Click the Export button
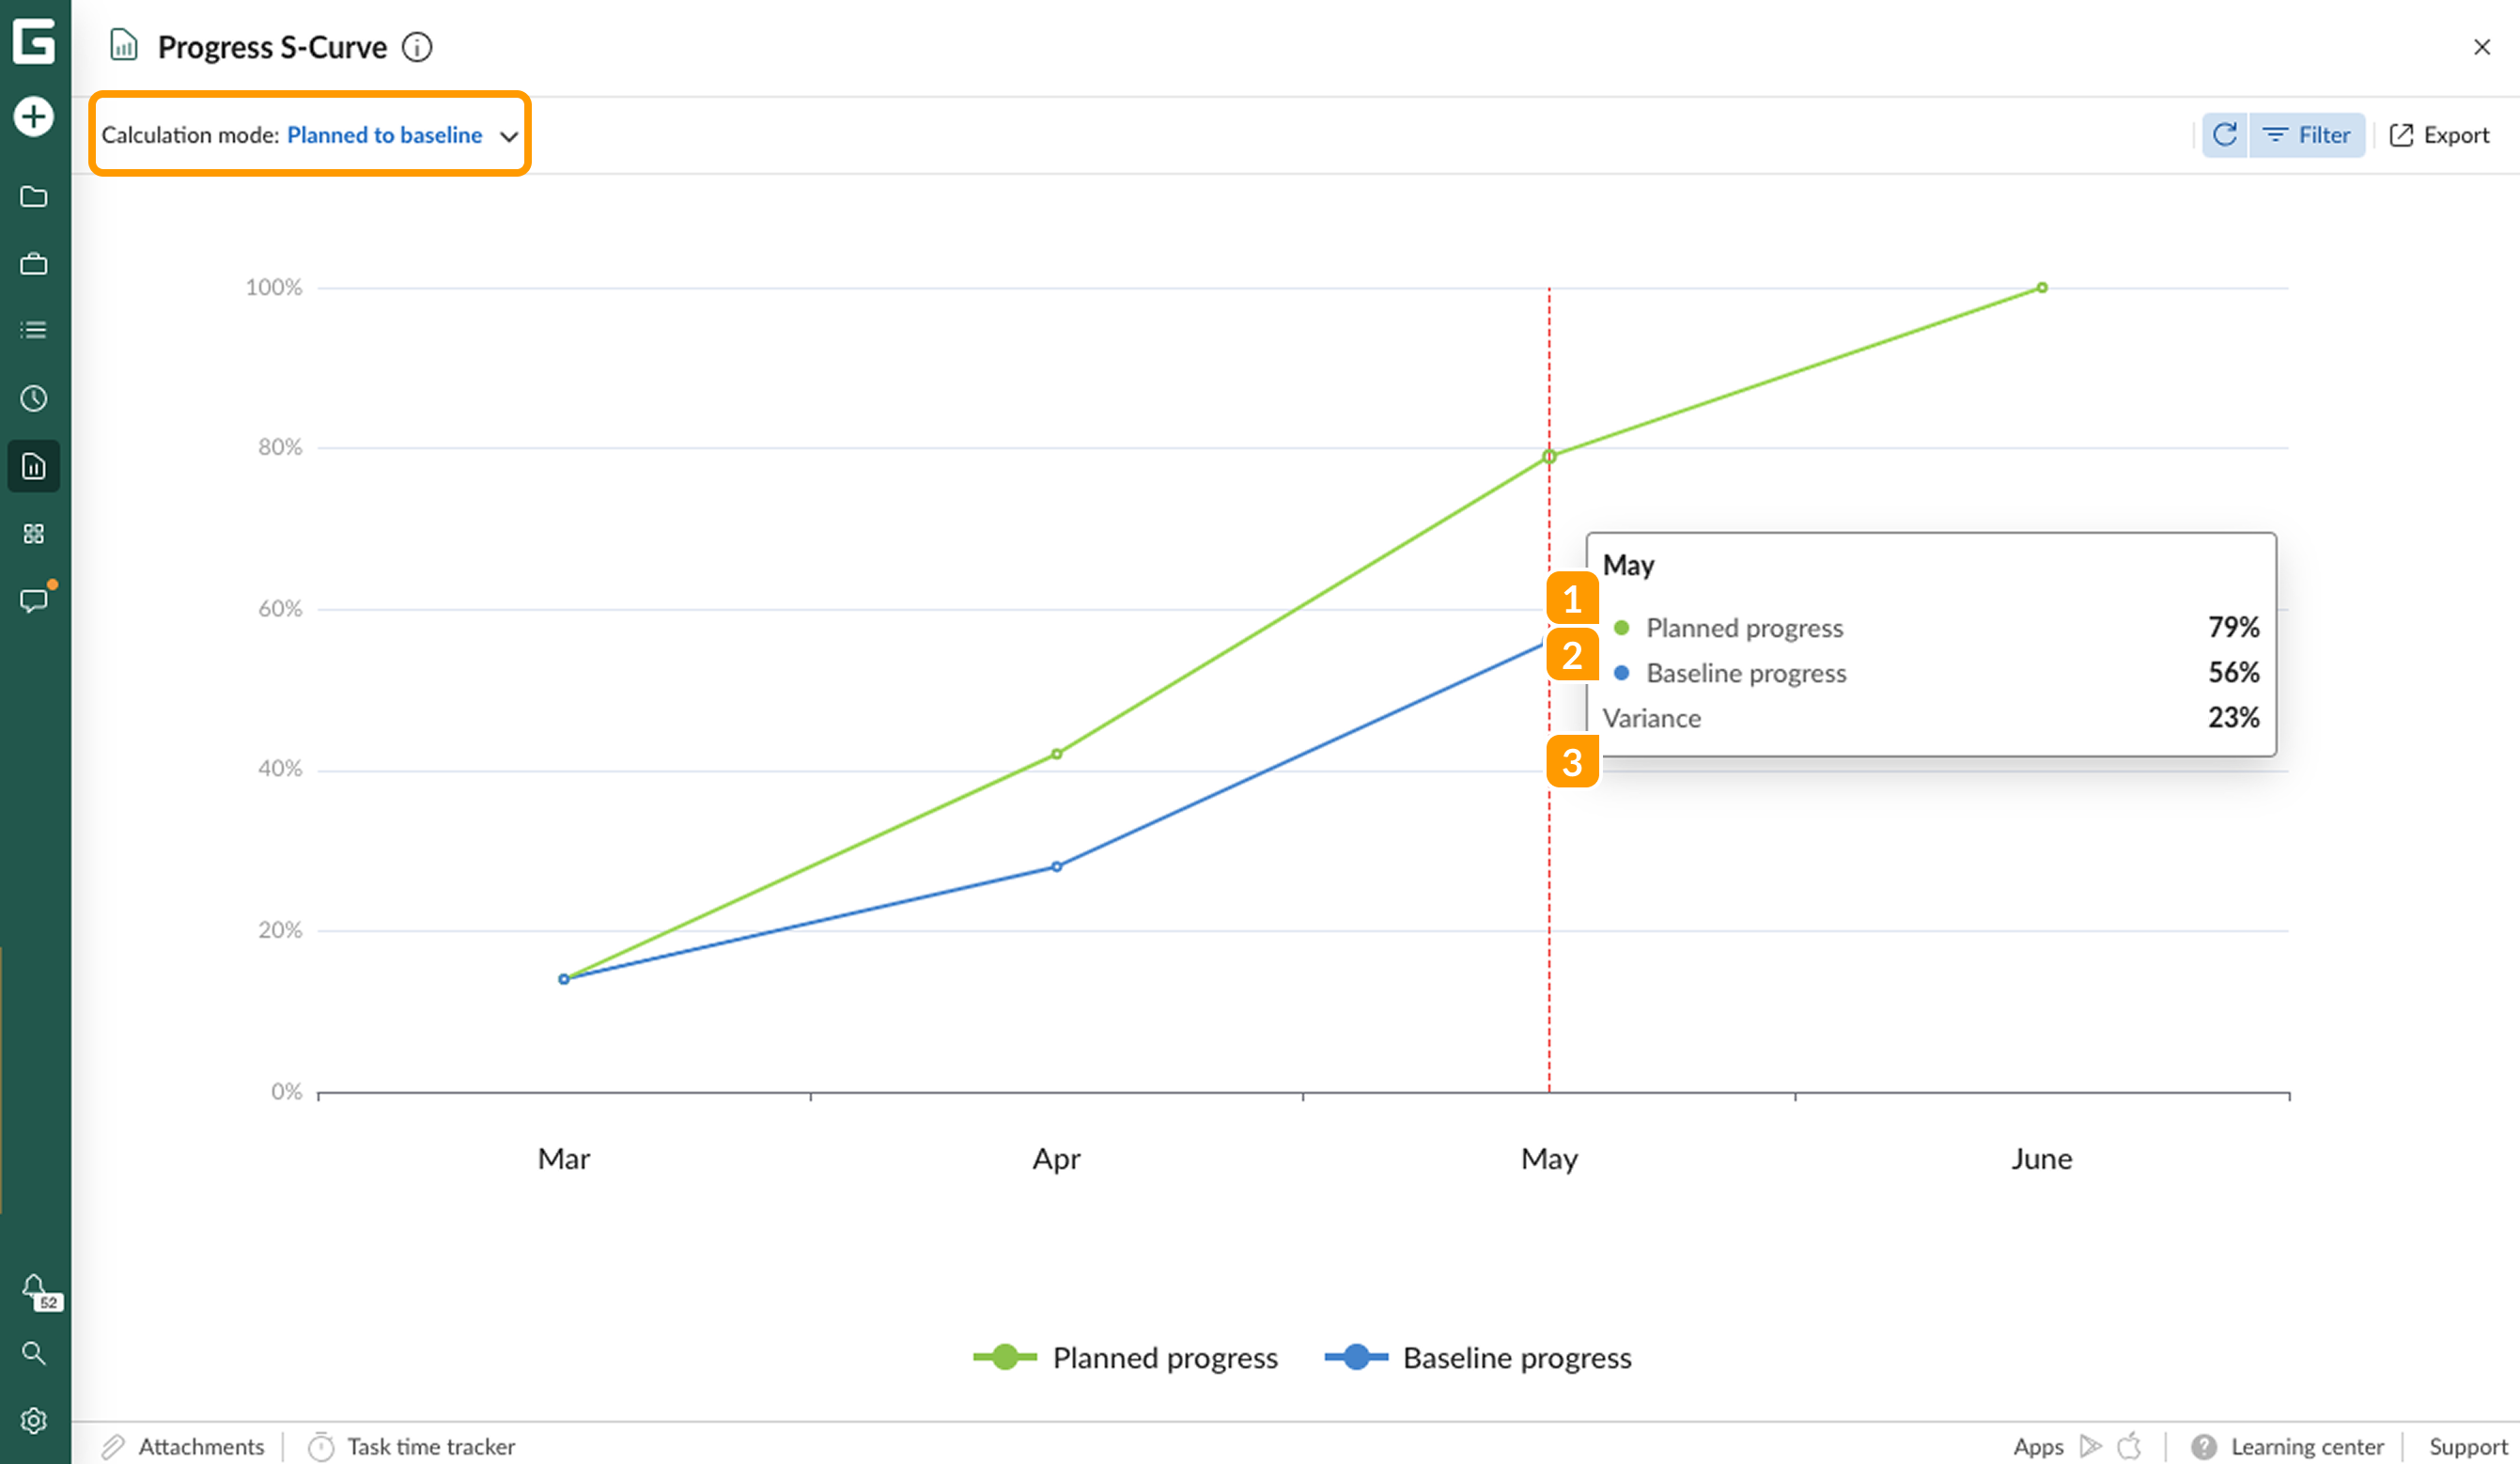2520x1464 pixels. 2439,135
